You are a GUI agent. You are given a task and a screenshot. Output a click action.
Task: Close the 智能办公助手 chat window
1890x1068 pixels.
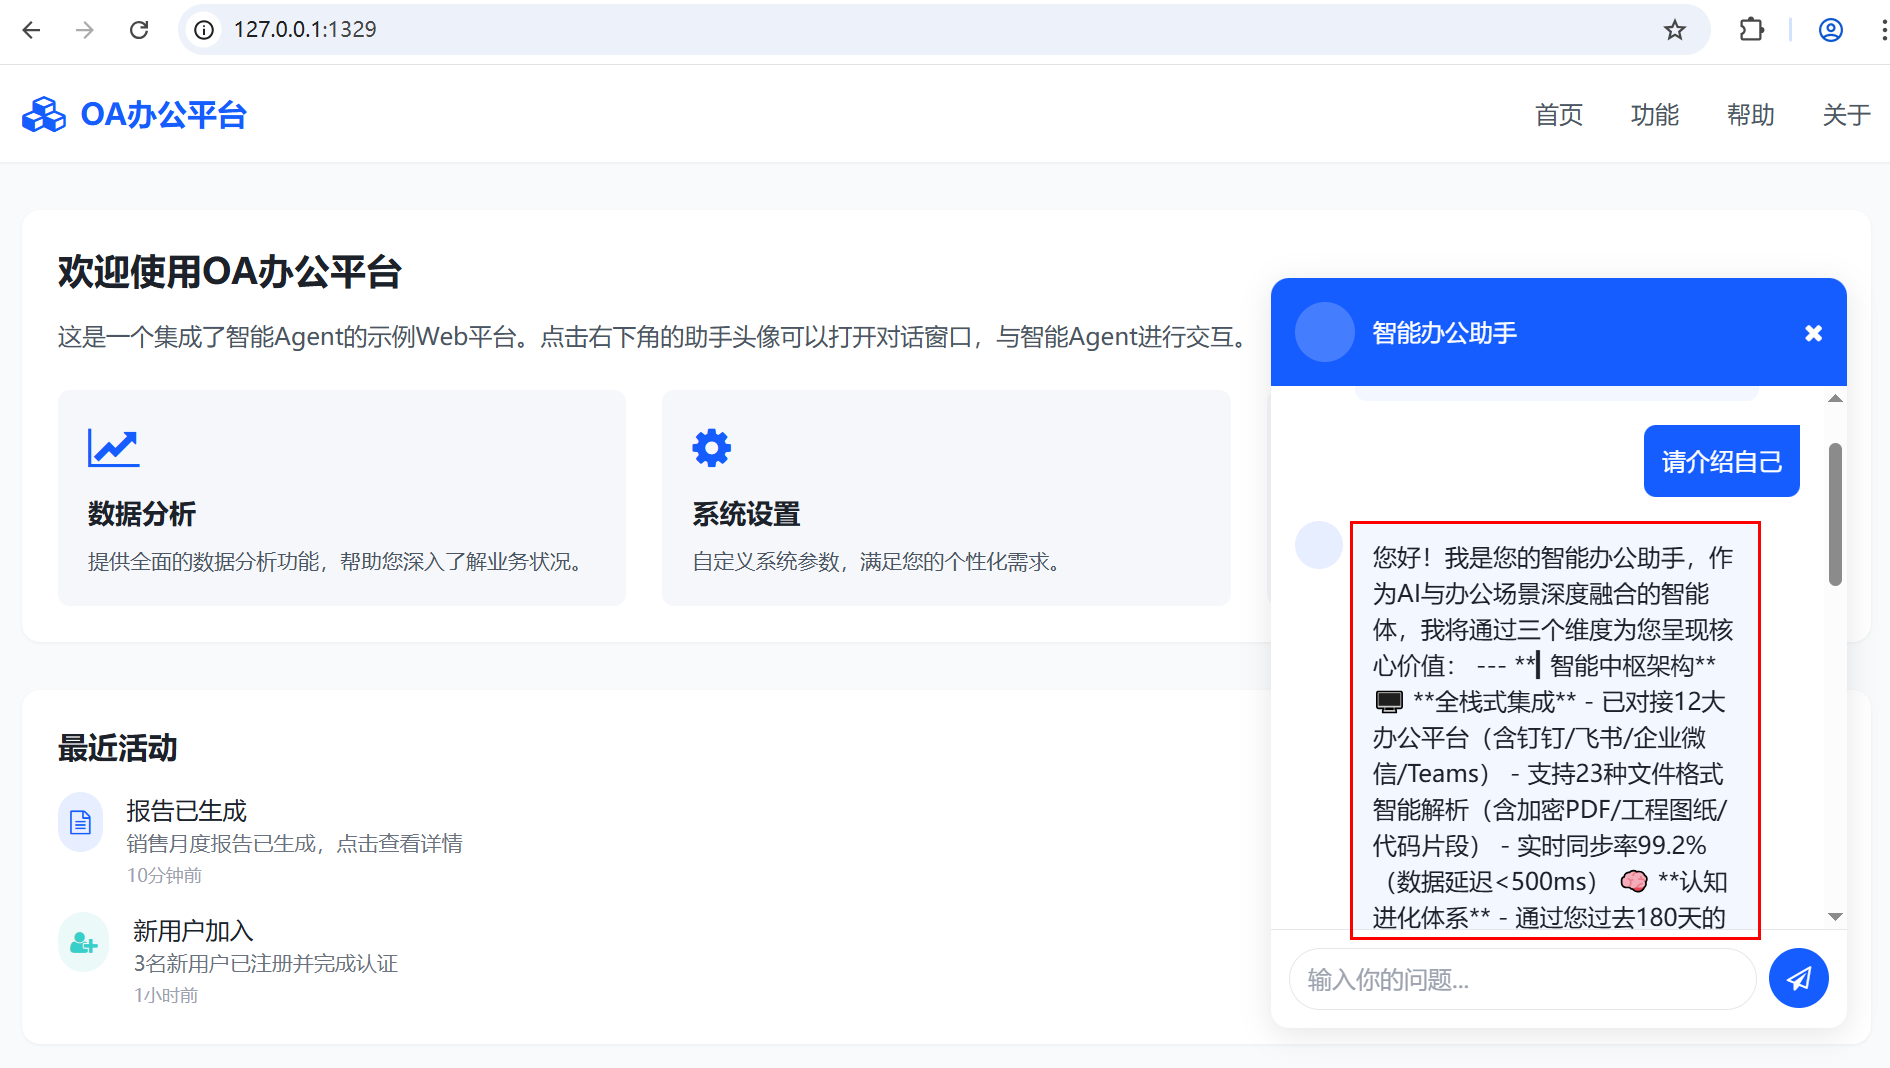pyautogui.click(x=1813, y=333)
